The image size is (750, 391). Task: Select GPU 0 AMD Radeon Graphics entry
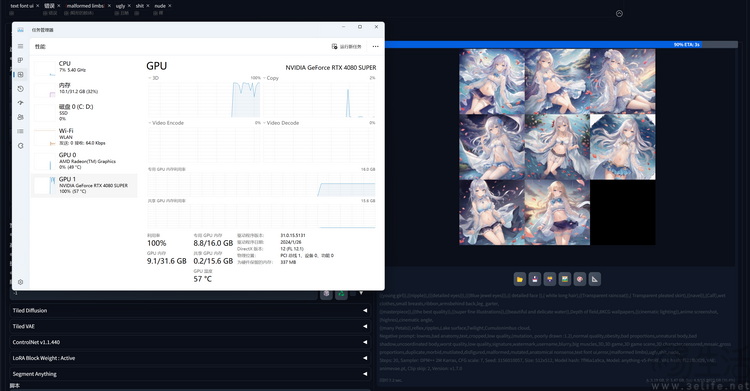pyautogui.click(x=84, y=161)
